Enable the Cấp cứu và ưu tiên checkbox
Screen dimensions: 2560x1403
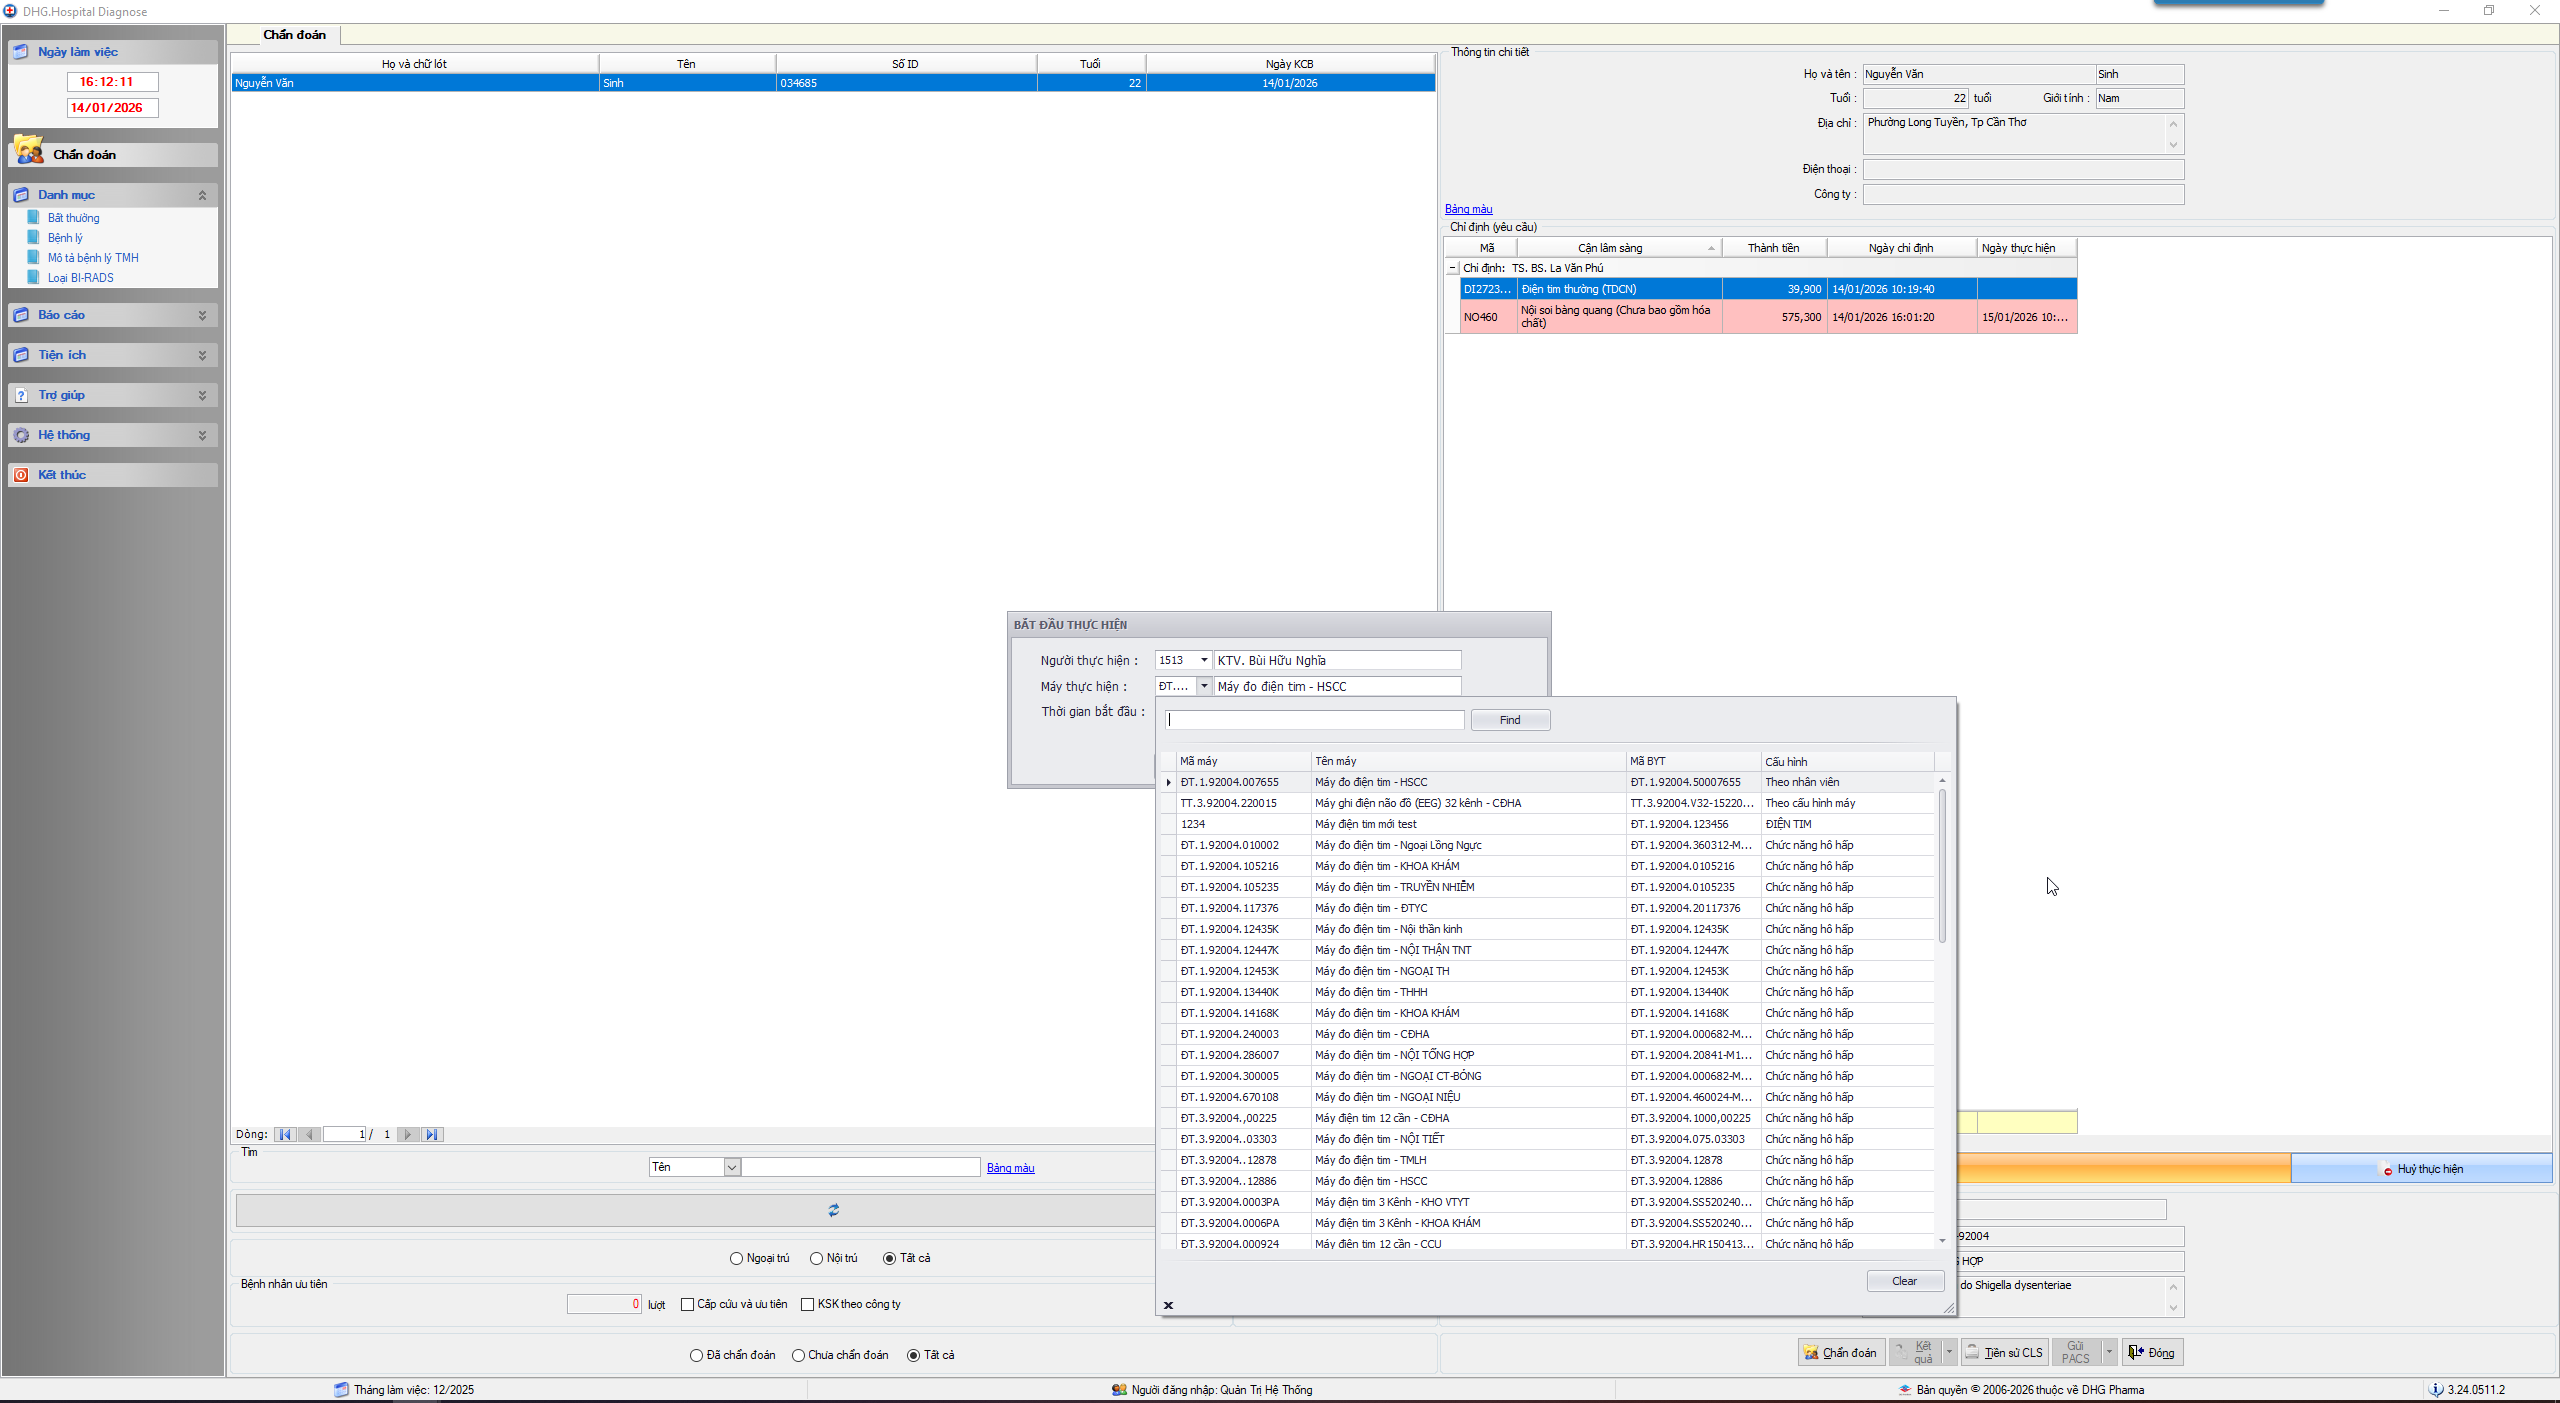[688, 1304]
